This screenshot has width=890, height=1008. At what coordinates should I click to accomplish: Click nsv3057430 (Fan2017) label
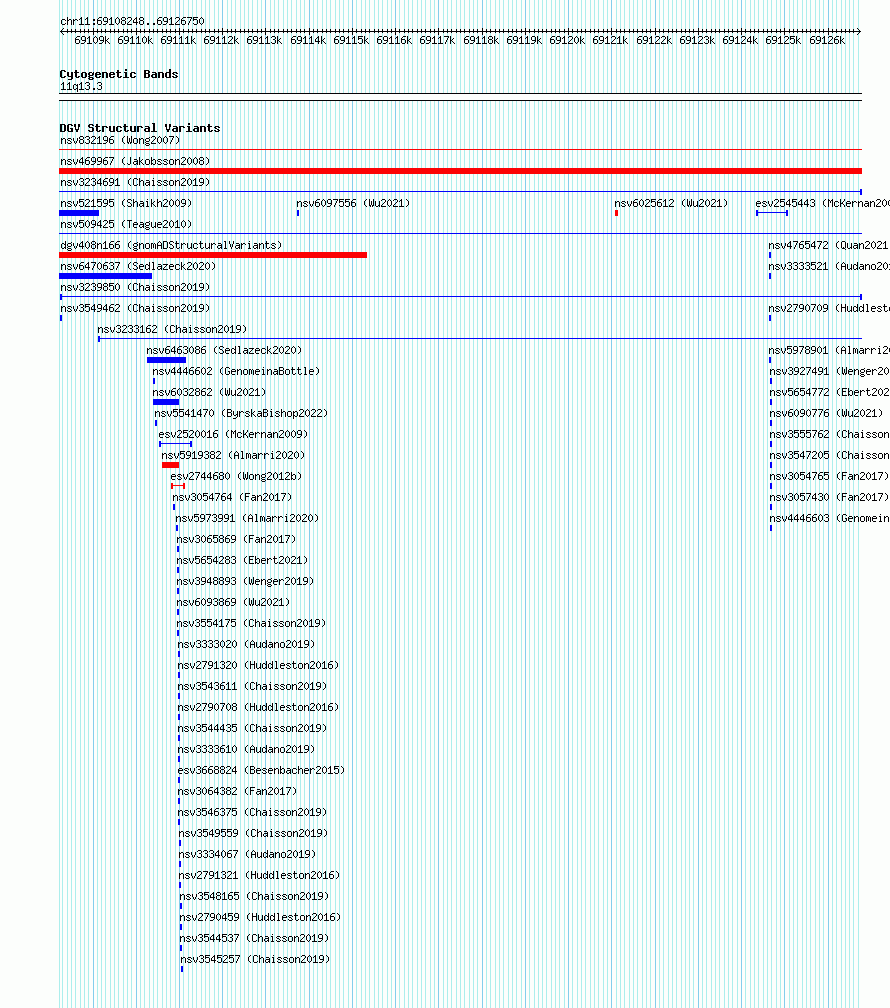[x=830, y=498]
